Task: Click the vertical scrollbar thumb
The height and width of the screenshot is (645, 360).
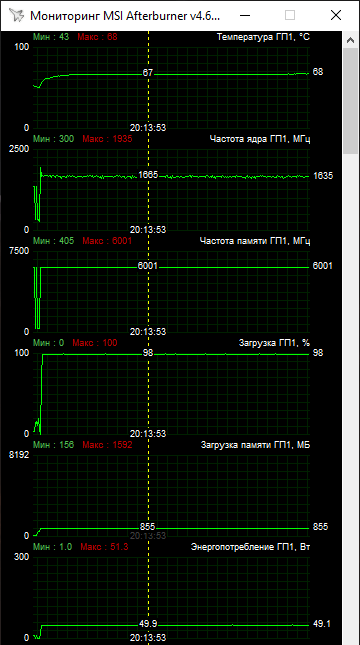Action: click(x=351, y=101)
